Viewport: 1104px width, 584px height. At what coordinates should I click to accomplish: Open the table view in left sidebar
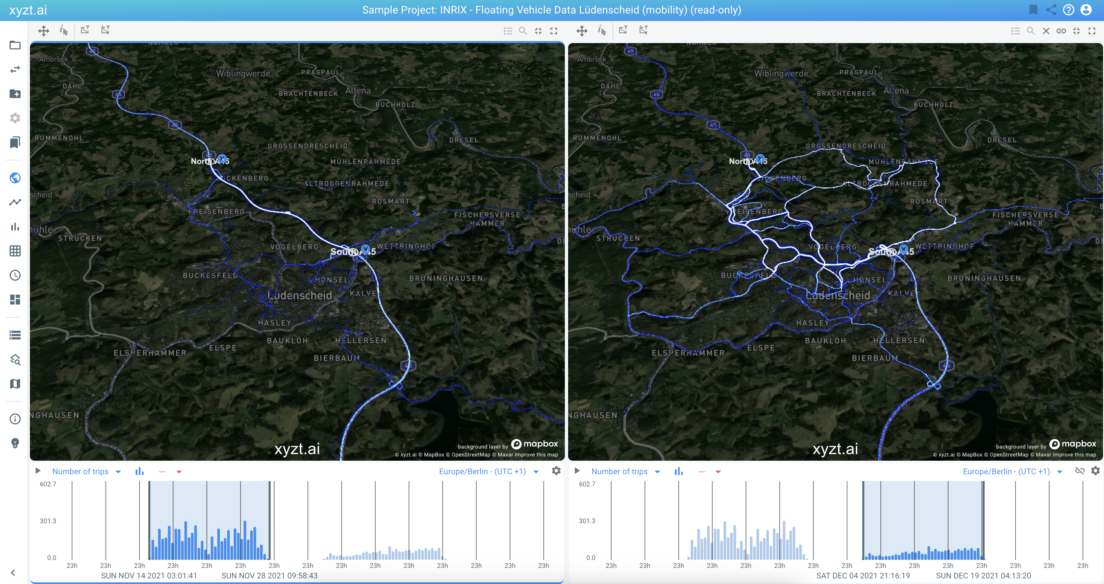(15, 251)
